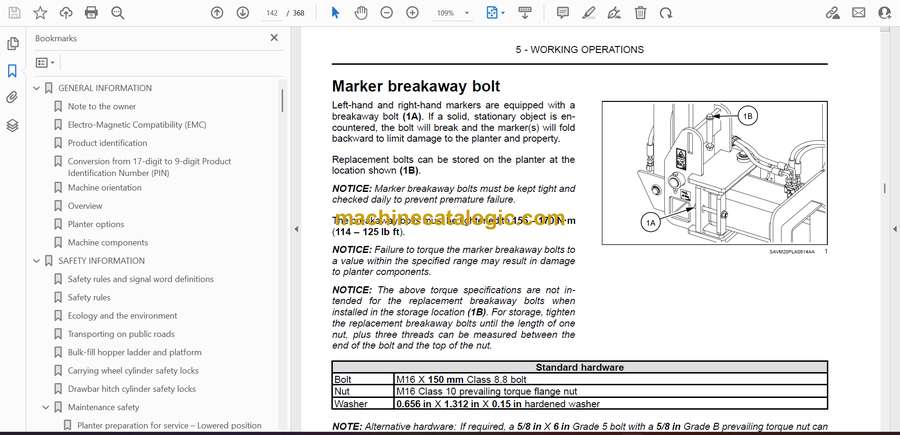Click the page number field showing 142

pyautogui.click(x=273, y=13)
